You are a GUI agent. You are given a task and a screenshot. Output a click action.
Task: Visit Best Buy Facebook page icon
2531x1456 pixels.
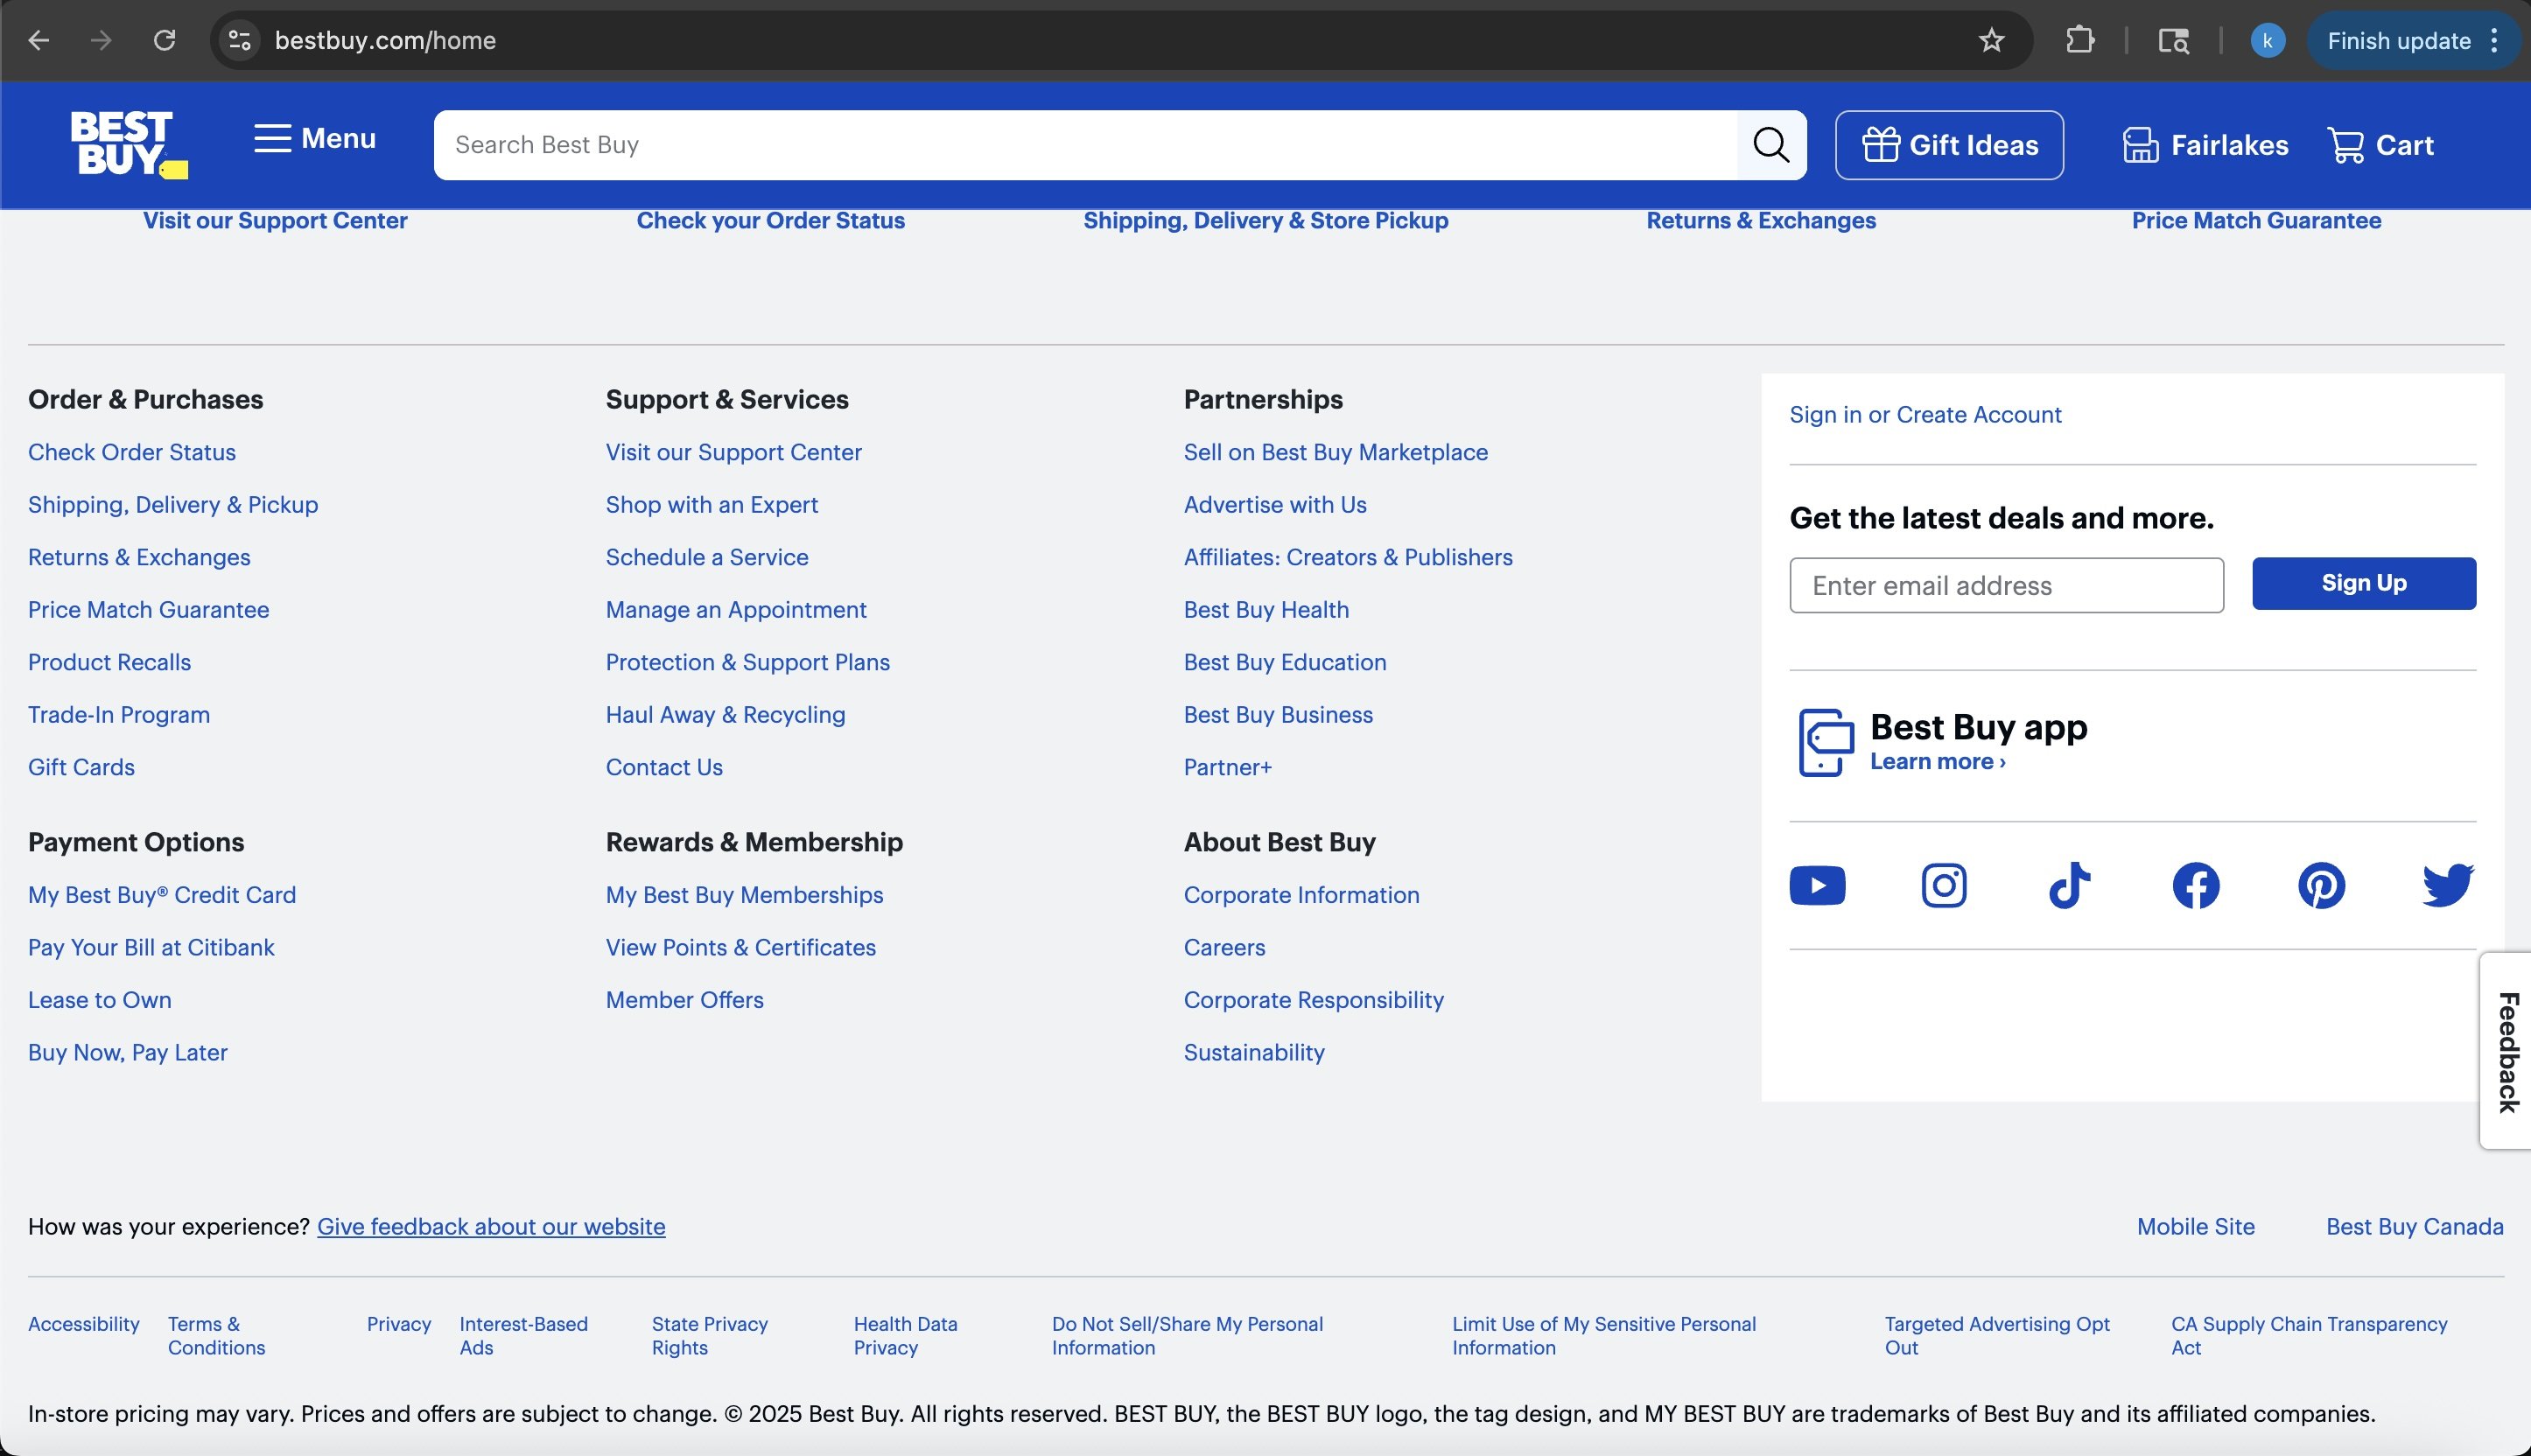pyautogui.click(x=2195, y=885)
